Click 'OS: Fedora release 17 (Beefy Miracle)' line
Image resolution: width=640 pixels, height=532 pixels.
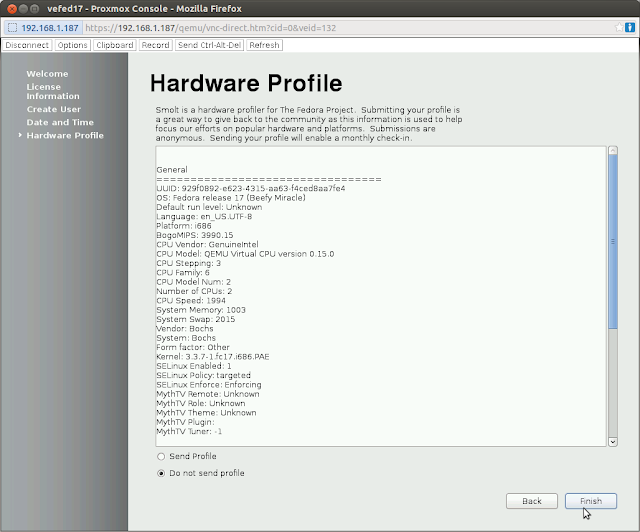pos(231,198)
